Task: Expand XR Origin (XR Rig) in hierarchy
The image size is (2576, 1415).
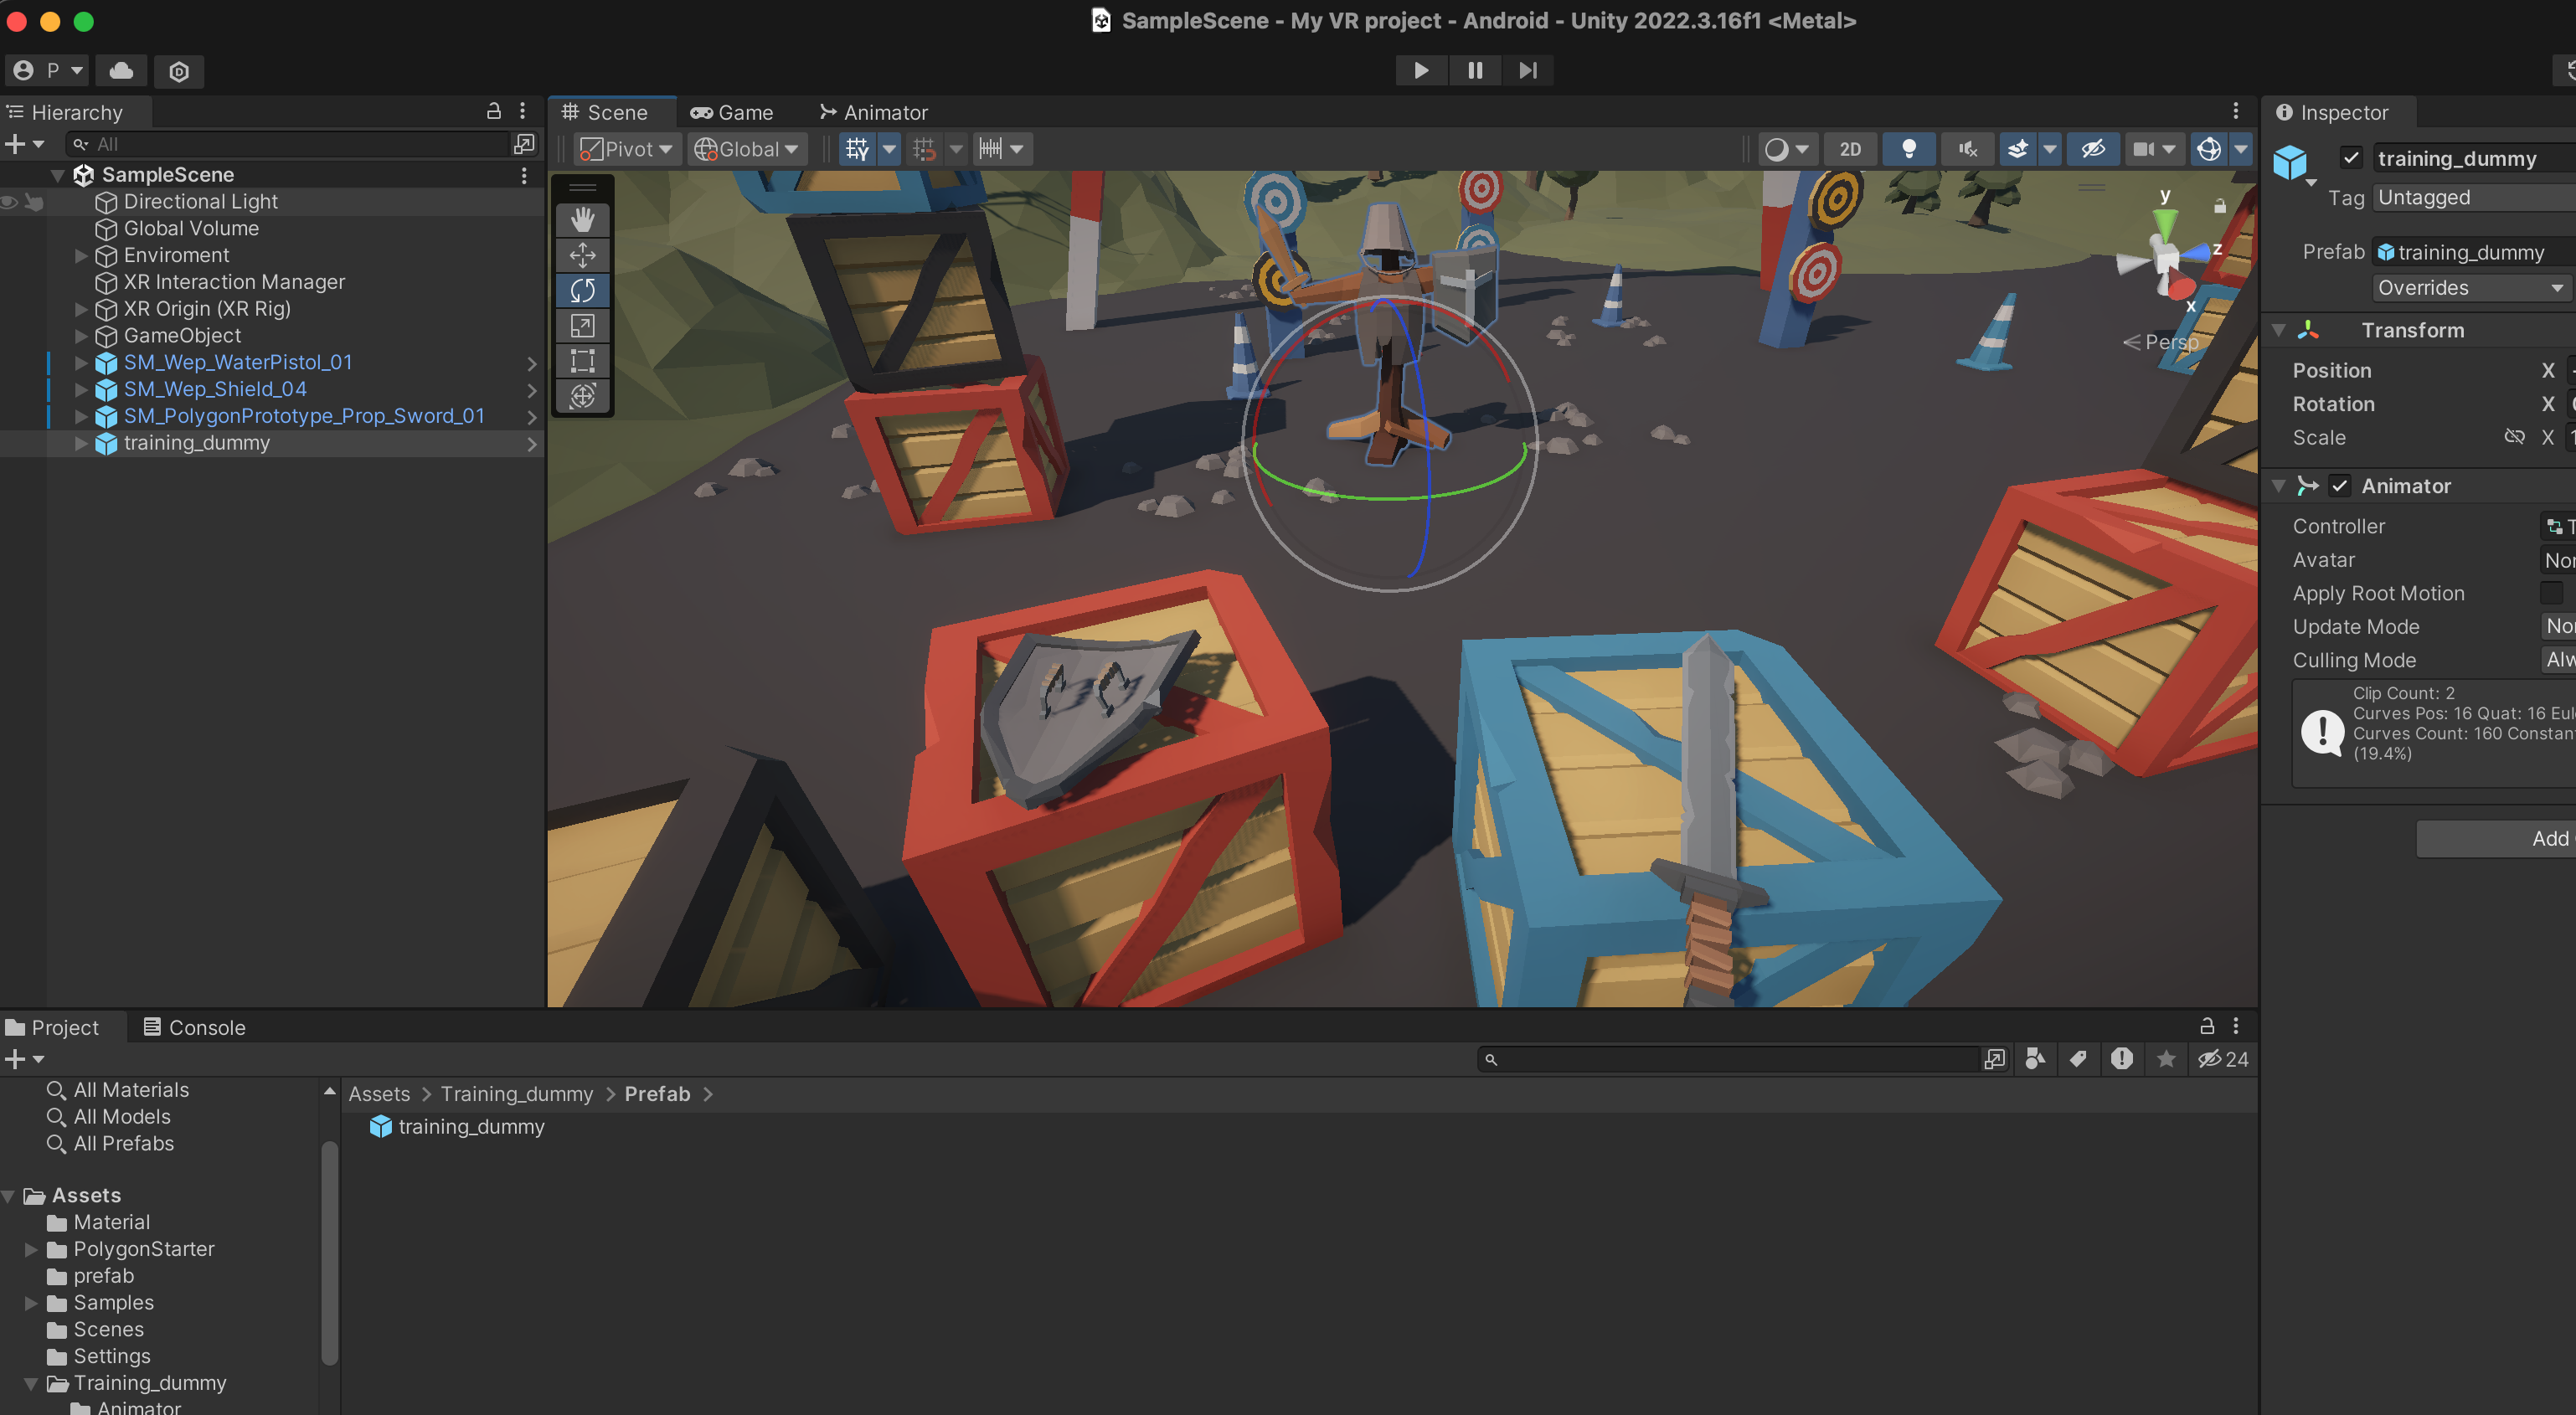Action: click(x=81, y=309)
